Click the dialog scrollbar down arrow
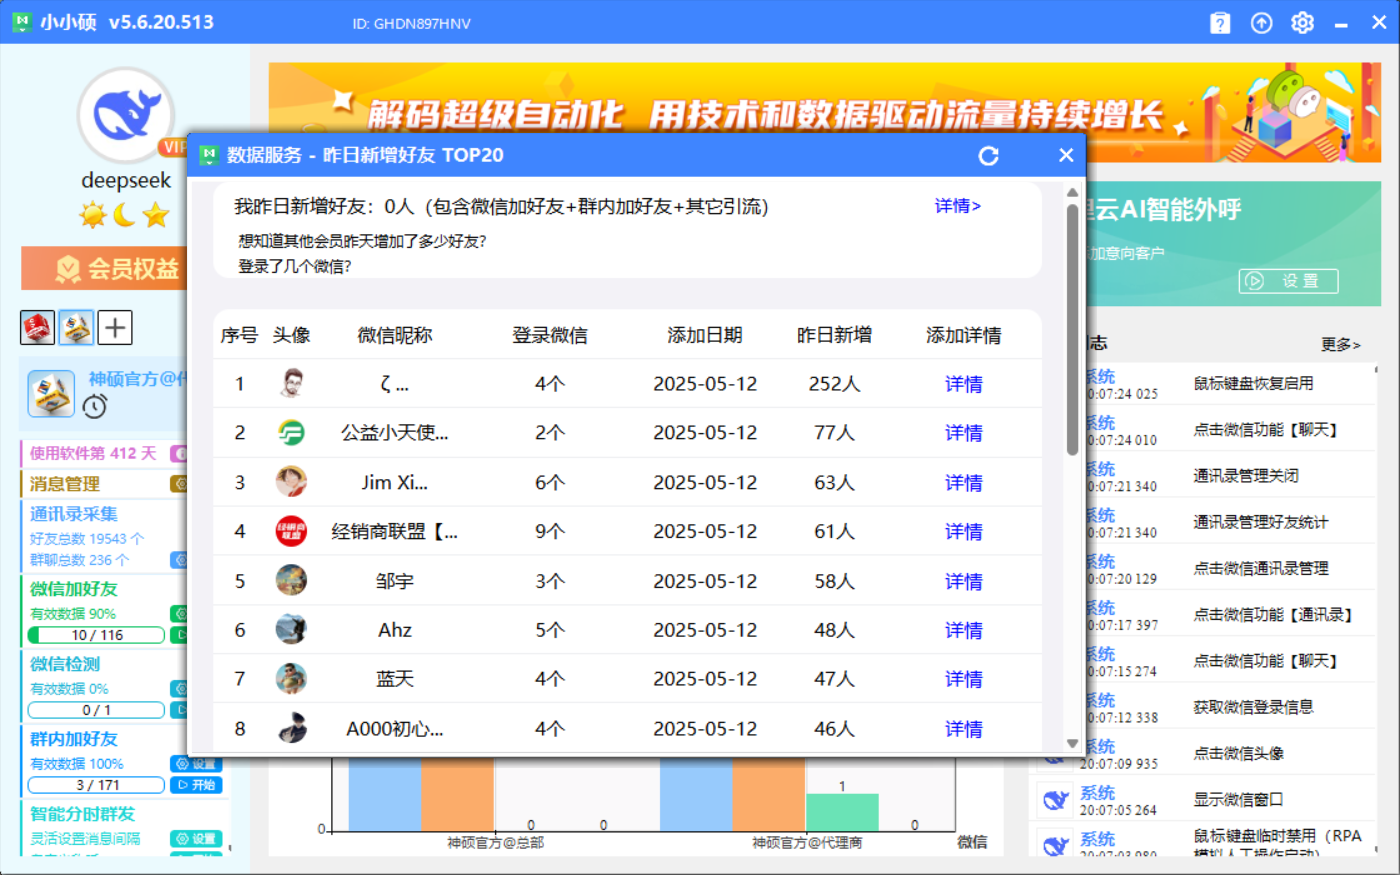The width and height of the screenshot is (1400, 875). (1072, 743)
